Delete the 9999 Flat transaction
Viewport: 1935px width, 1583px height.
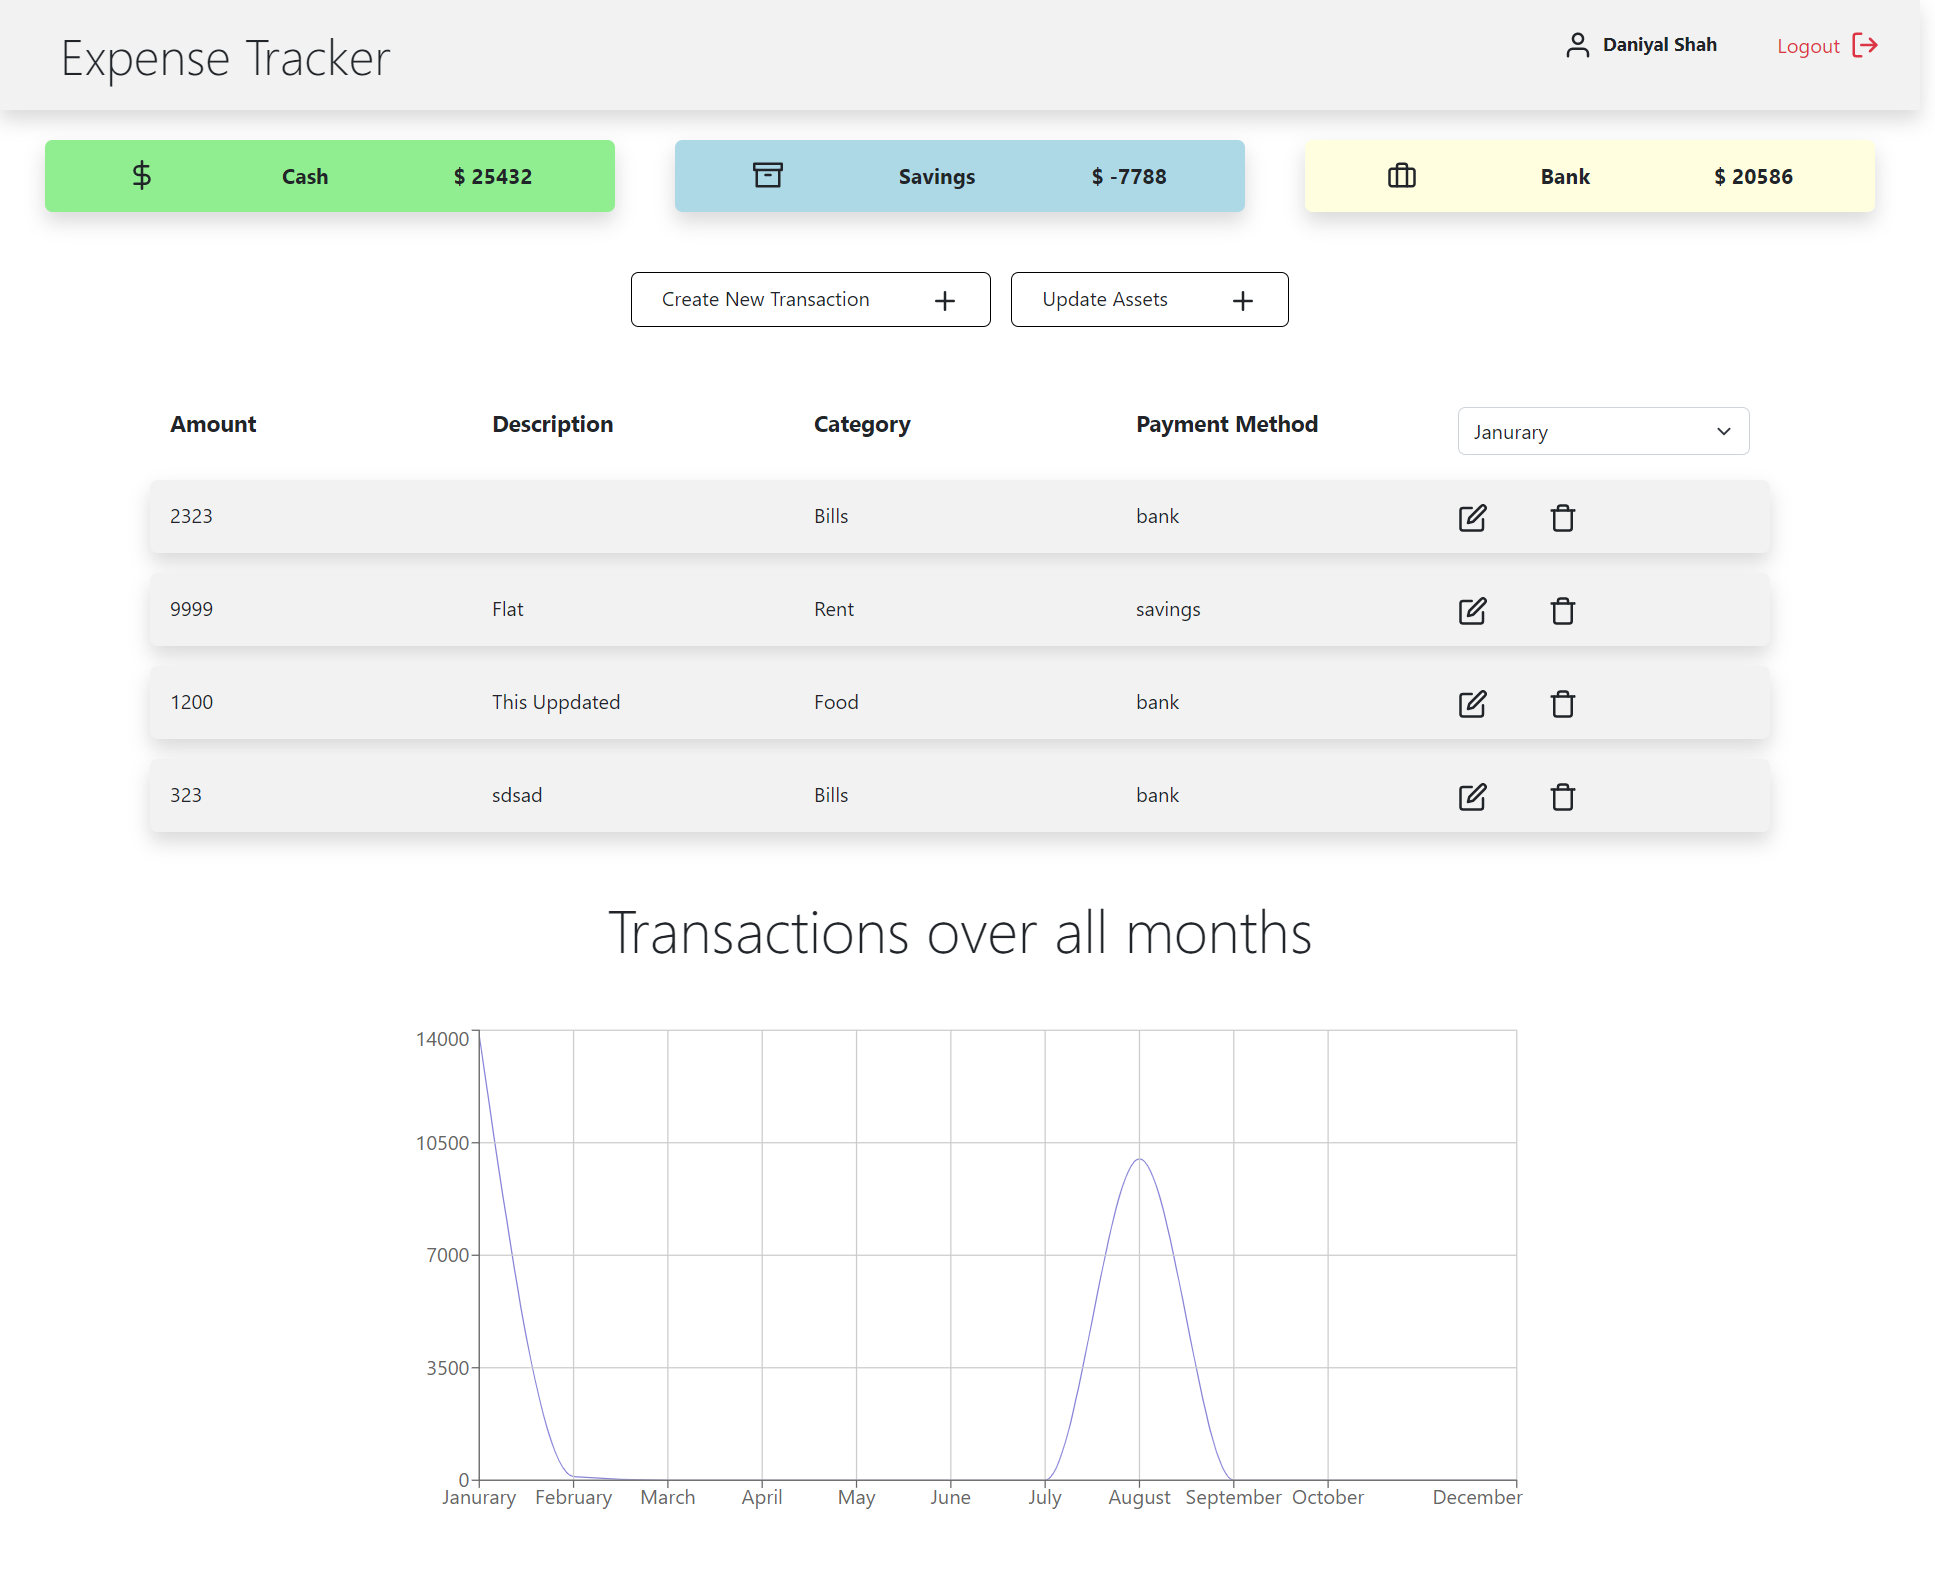tap(1562, 611)
